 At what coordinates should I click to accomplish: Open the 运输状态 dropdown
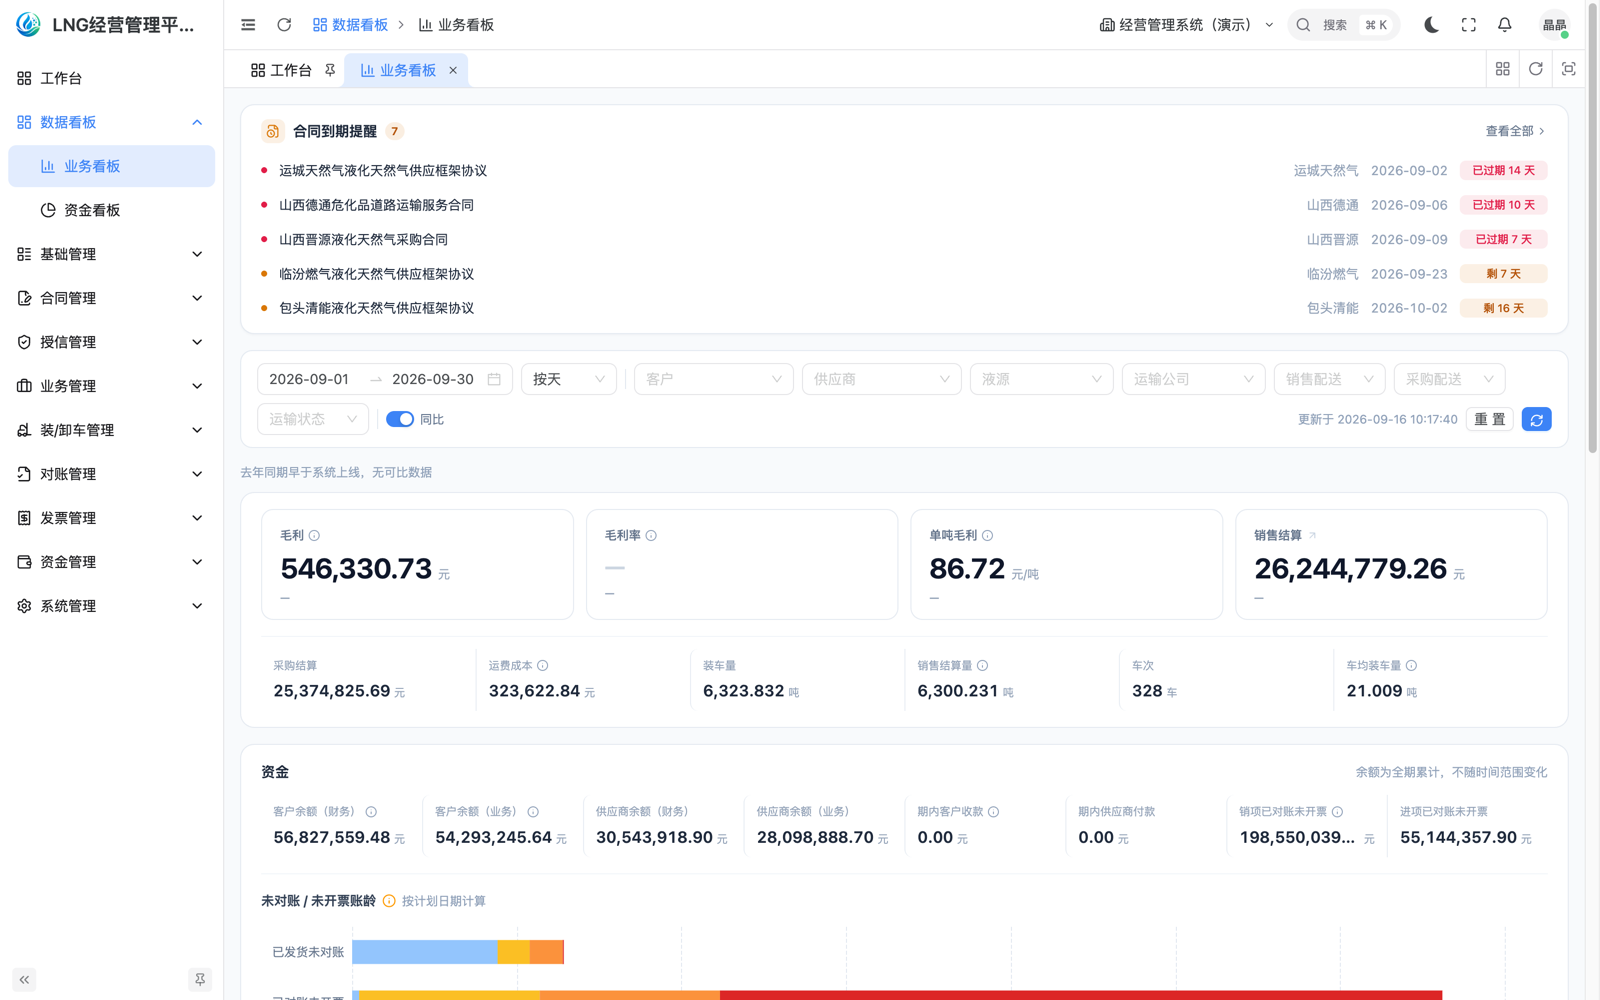click(x=313, y=419)
